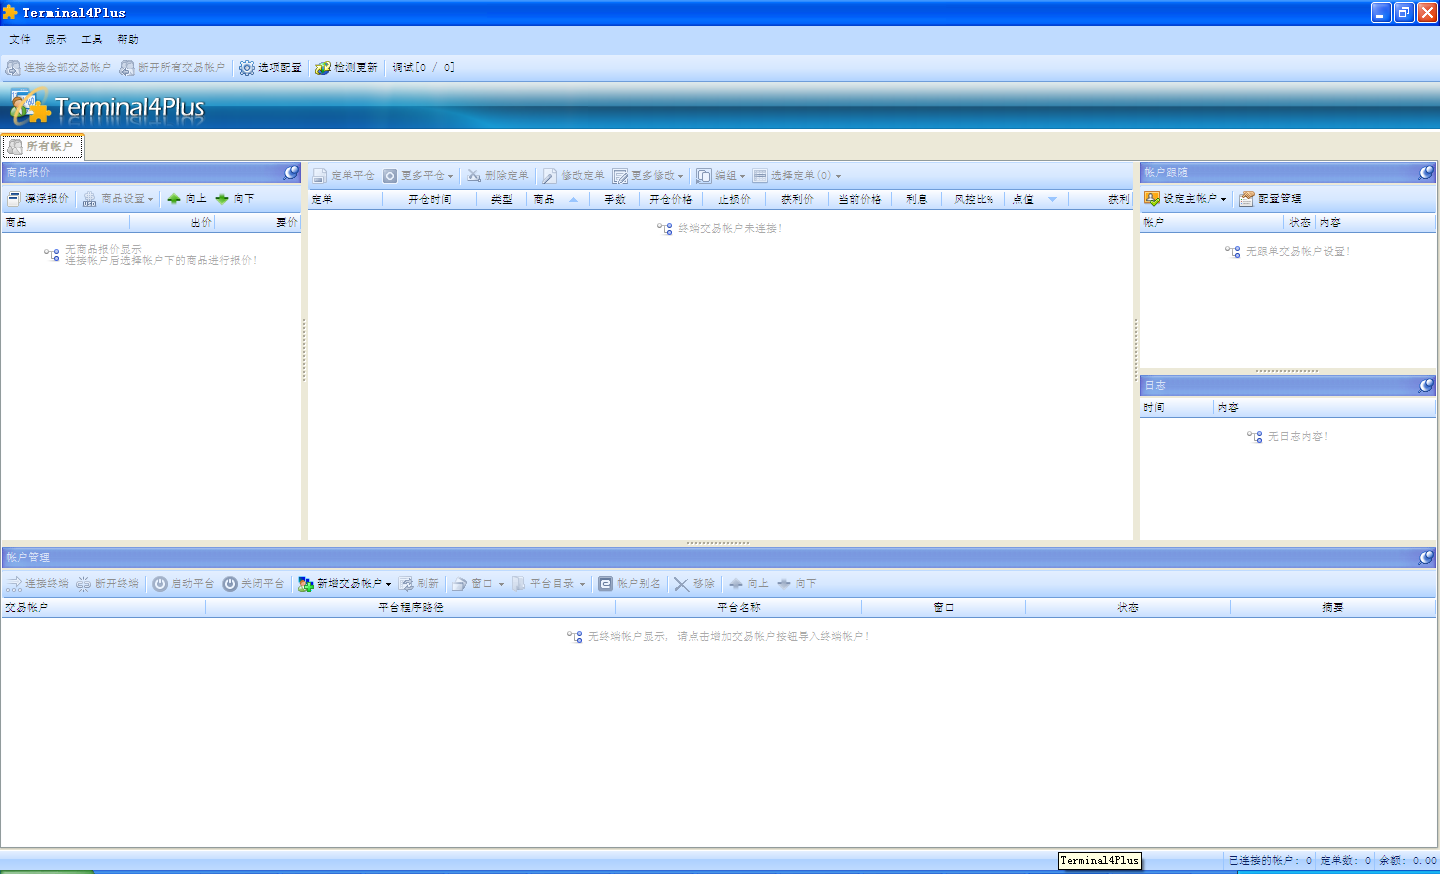Click the 帐户别名 button
The width and height of the screenshot is (1440, 874).
[x=630, y=584]
